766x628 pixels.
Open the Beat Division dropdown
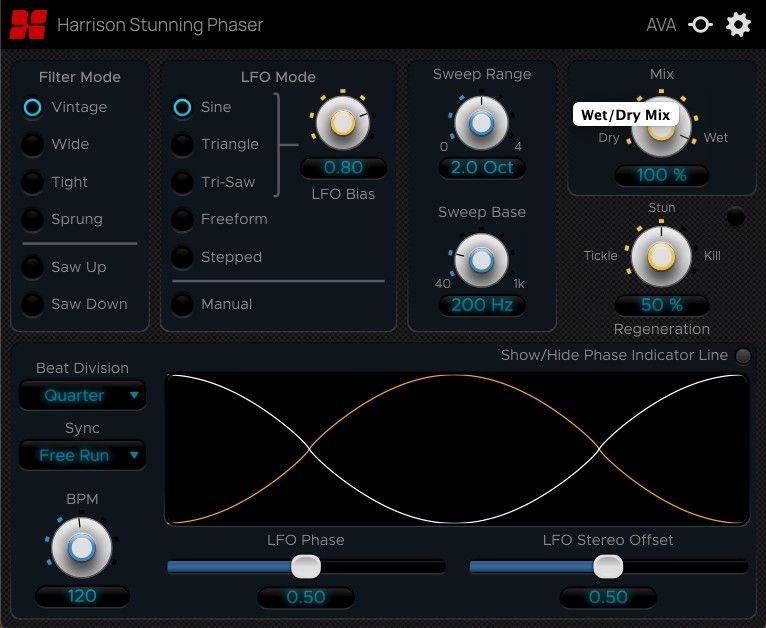click(82, 395)
